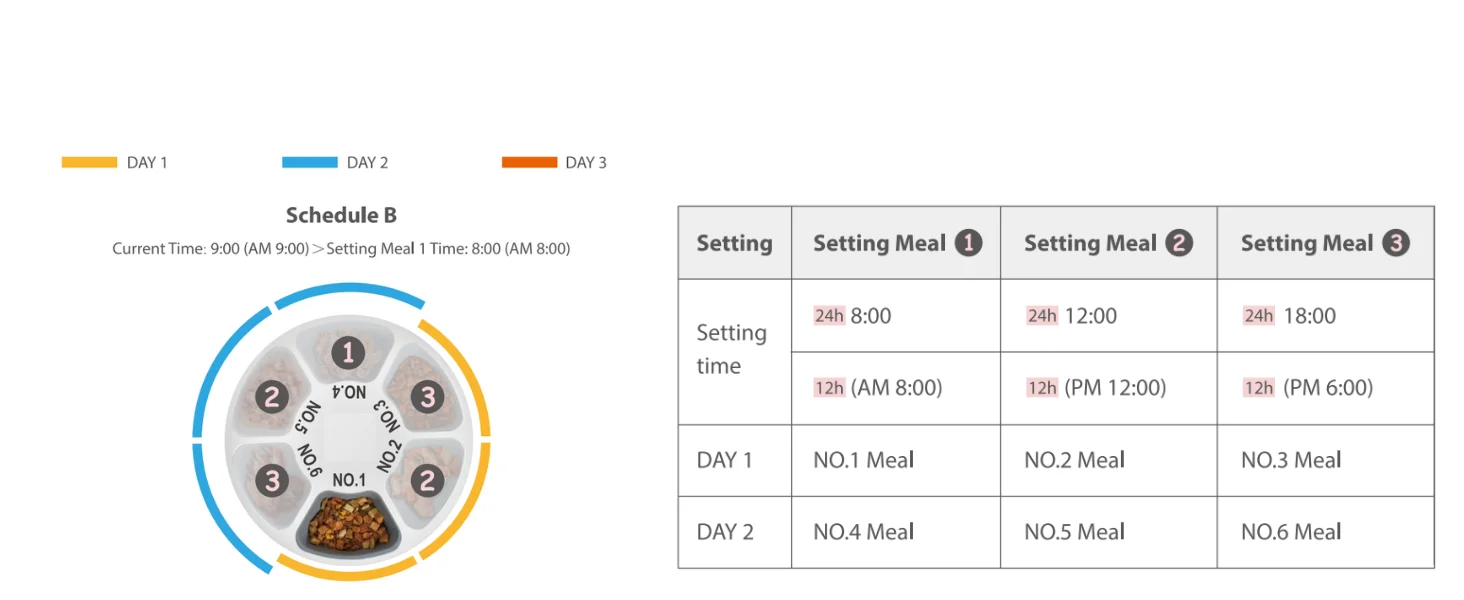
Task: Click the 24h badge beside 8:00
Action: pos(829,316)
